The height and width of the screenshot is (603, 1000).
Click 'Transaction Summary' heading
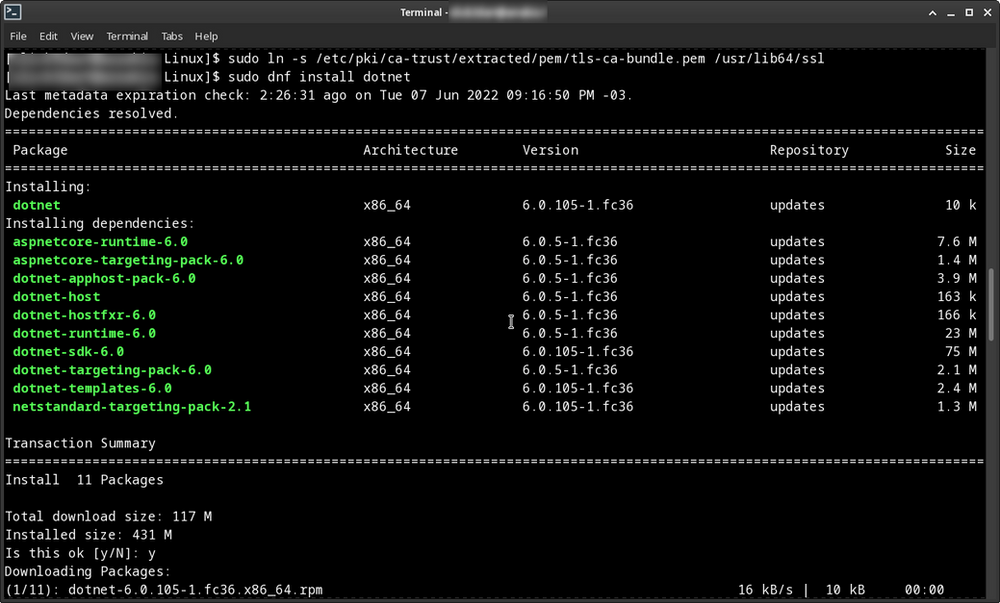coord(80,443)
